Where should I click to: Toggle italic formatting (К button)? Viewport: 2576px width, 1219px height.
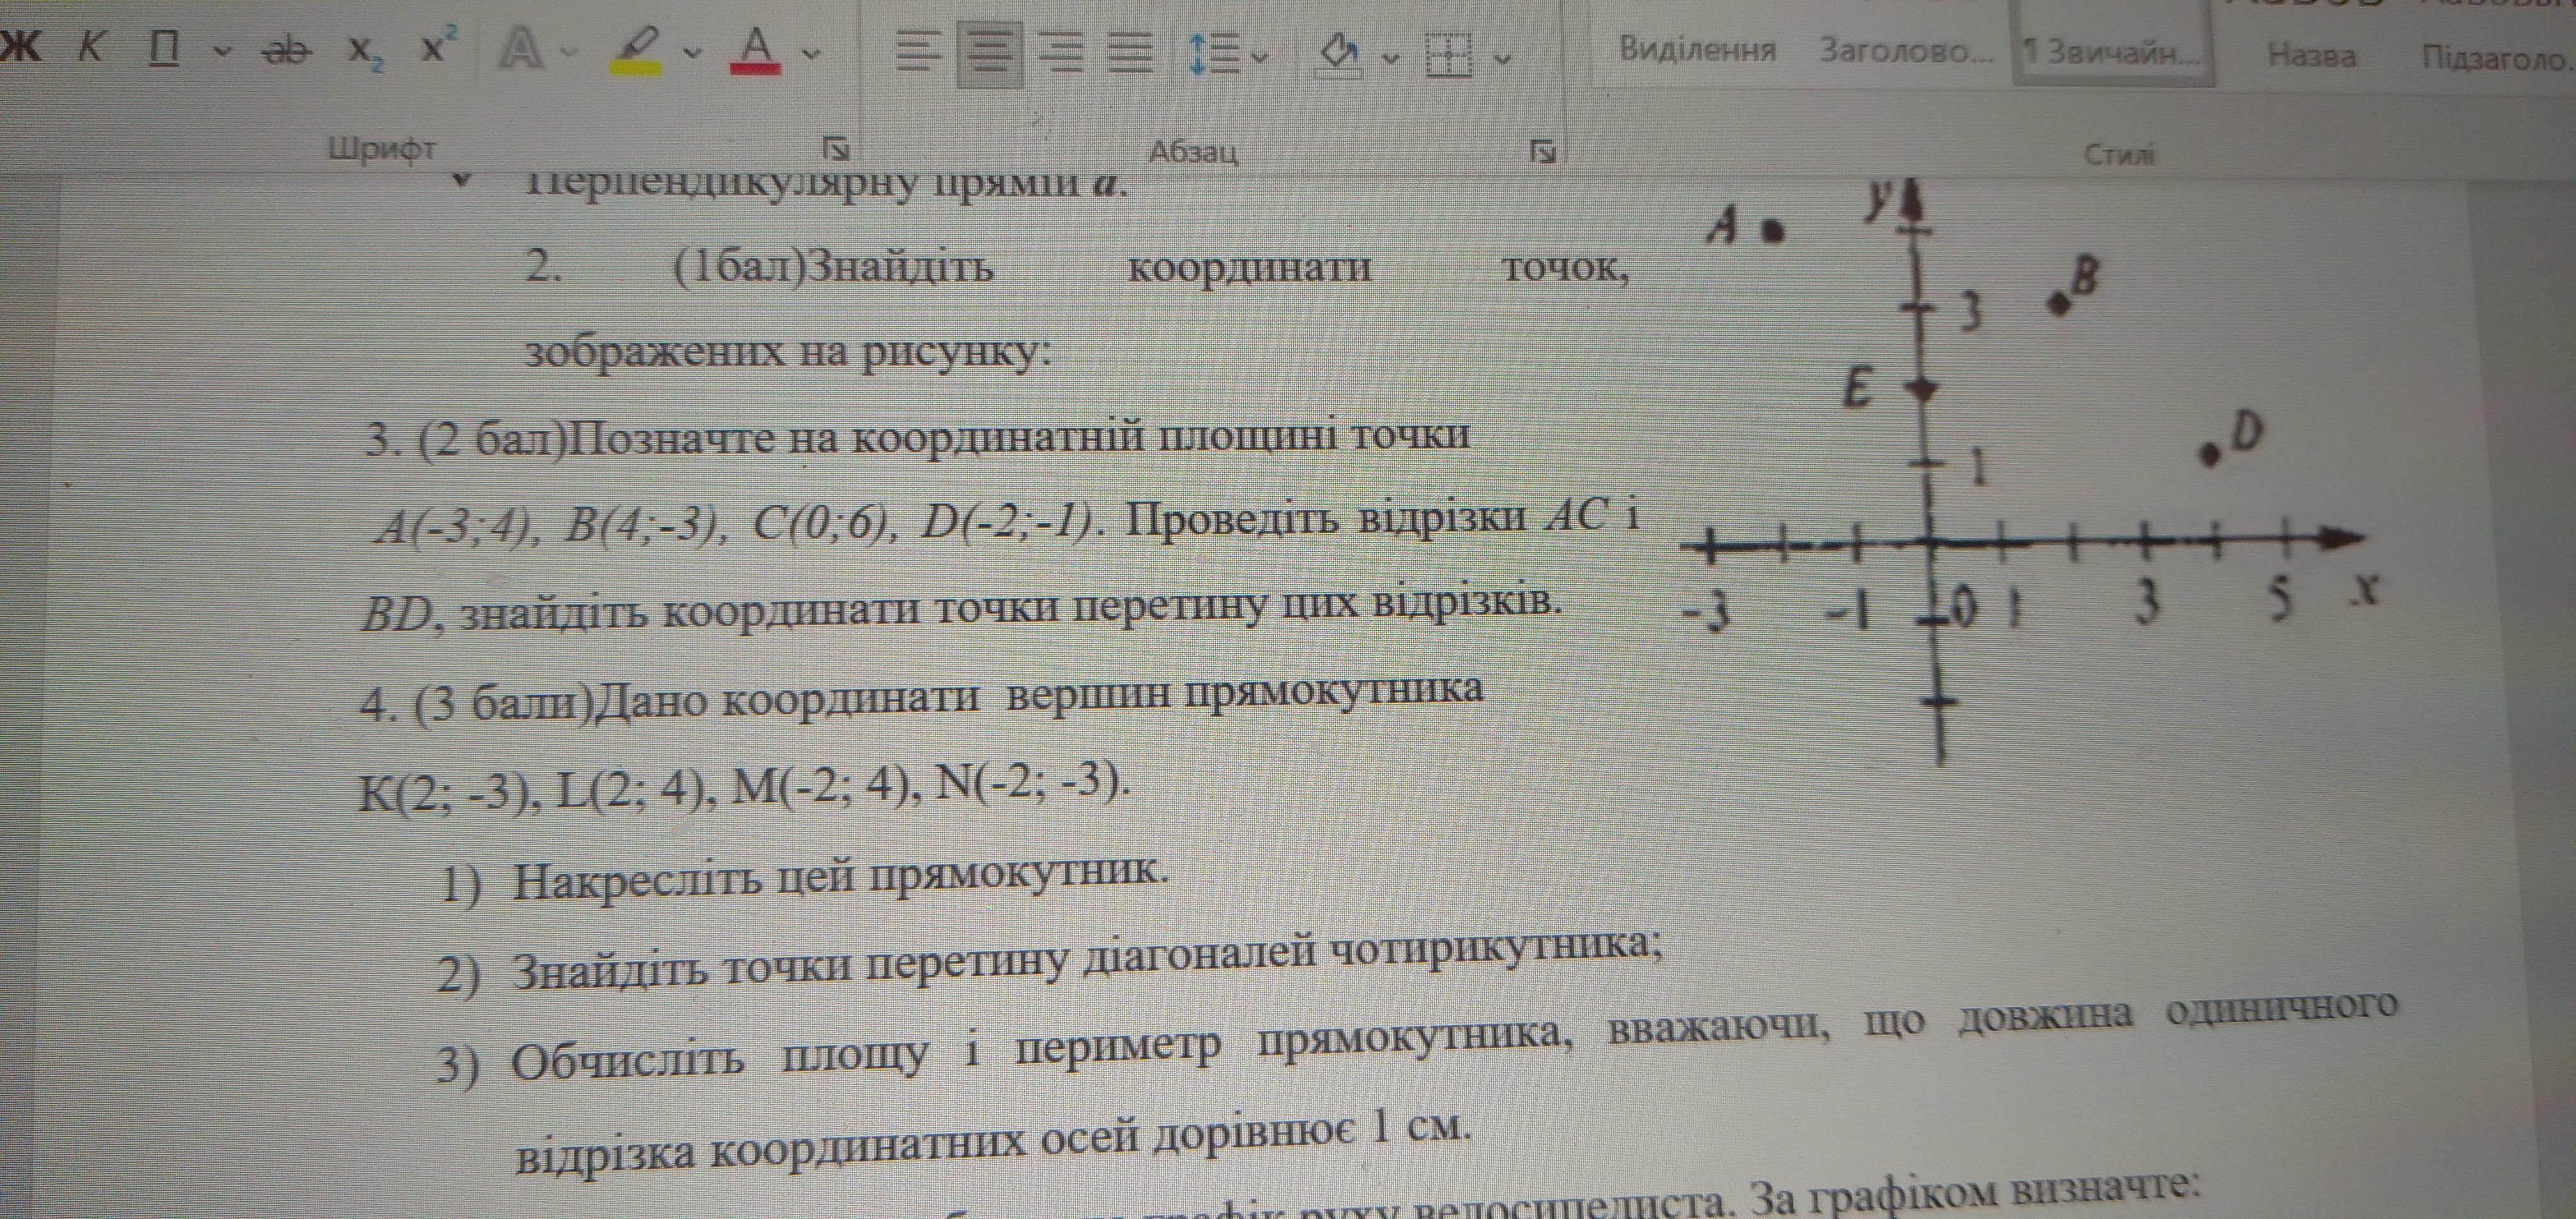92,47
